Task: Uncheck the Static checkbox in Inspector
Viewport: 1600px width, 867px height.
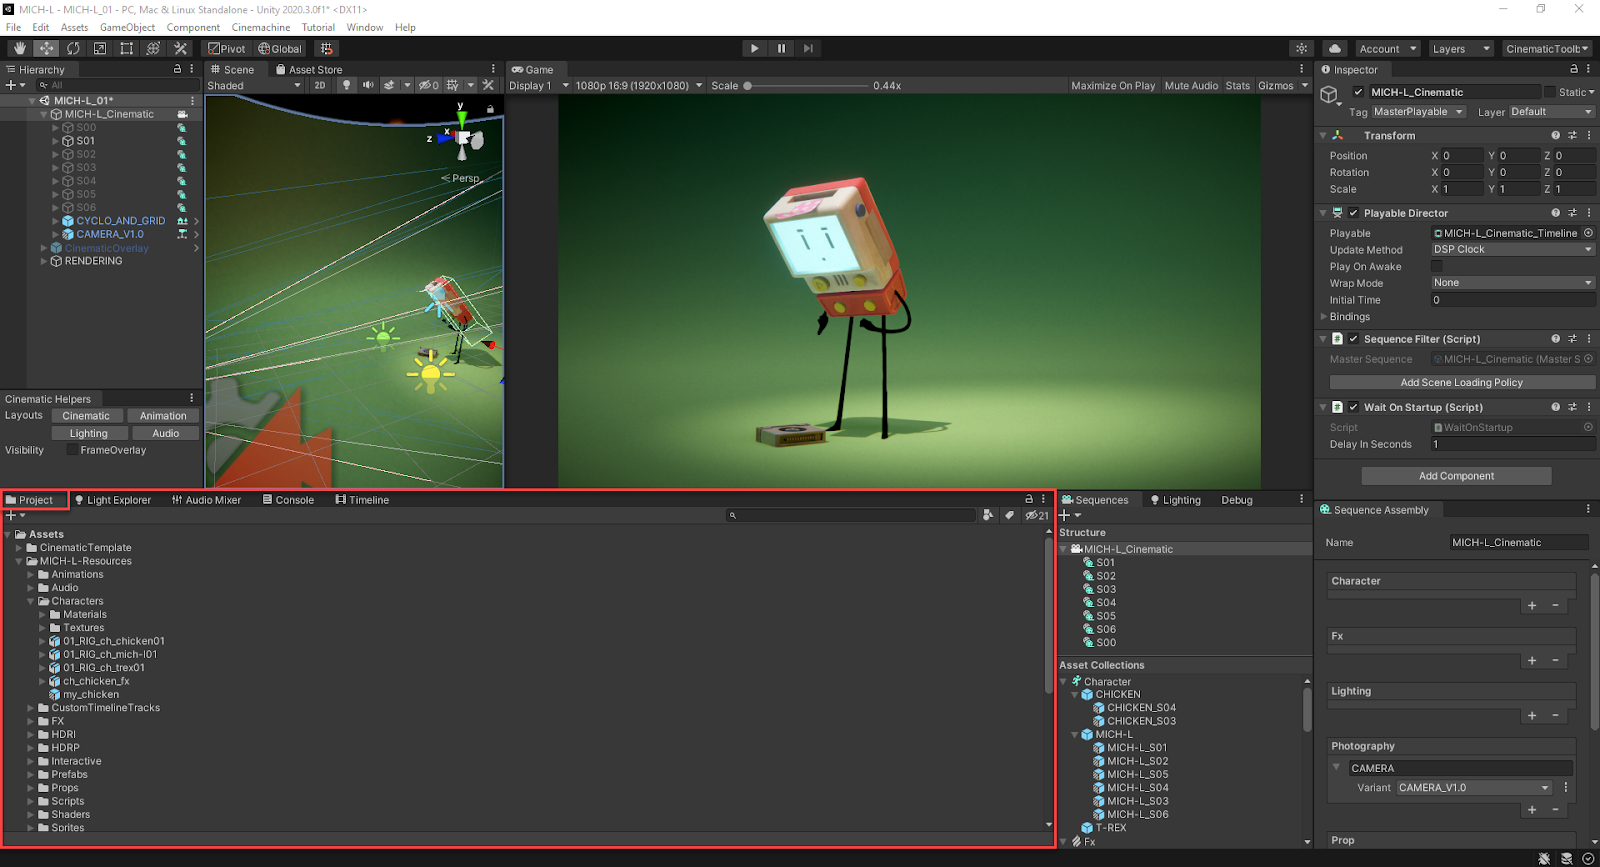Action: [x=1550, y=92]
